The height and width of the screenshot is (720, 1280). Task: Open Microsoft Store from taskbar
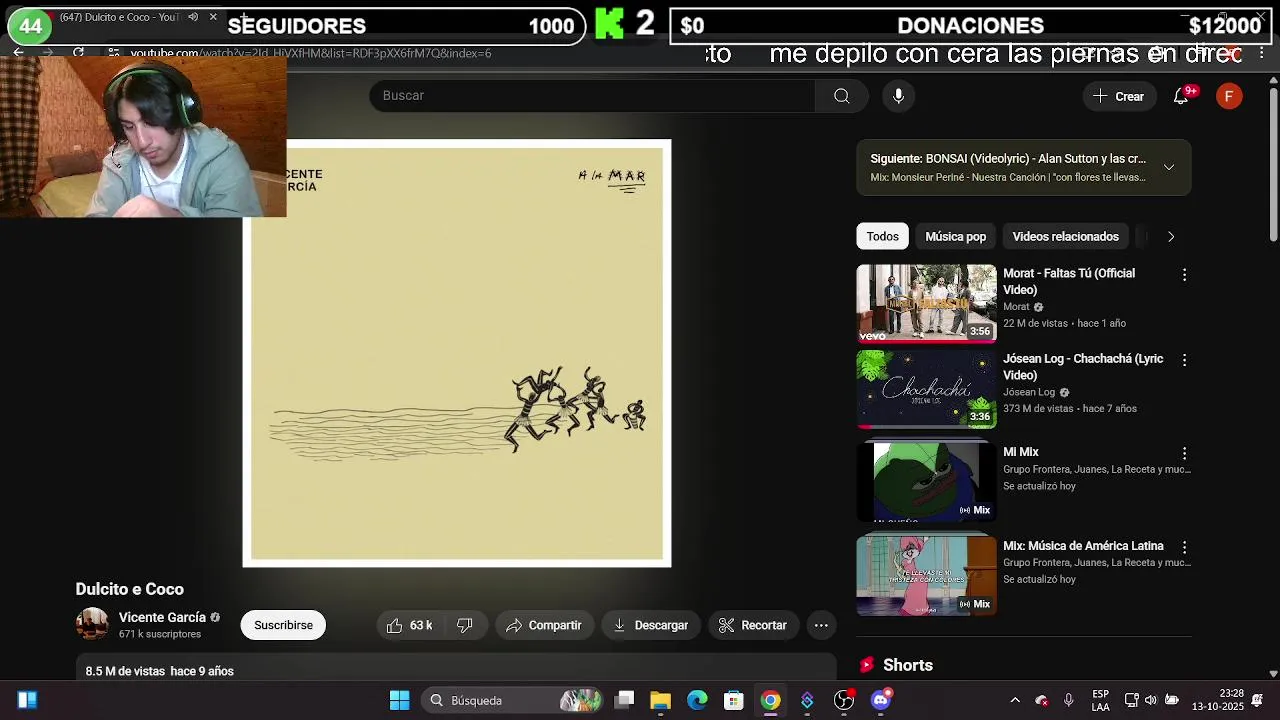(734, 700)
